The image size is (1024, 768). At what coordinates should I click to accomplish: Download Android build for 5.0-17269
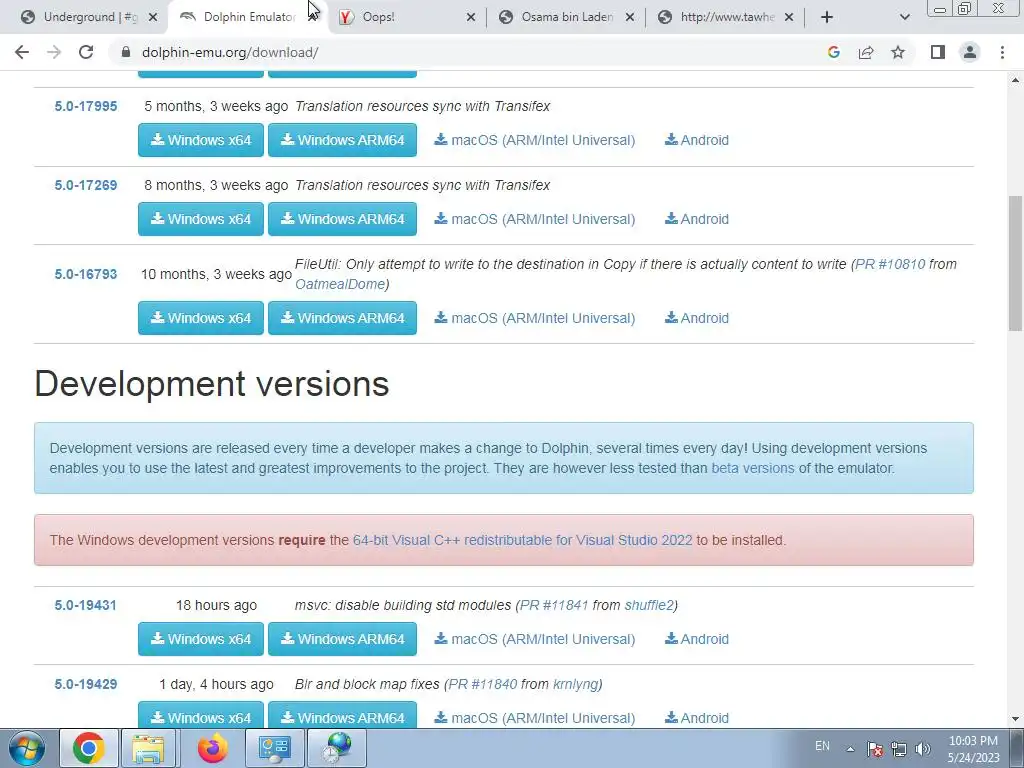coord(697,219)
